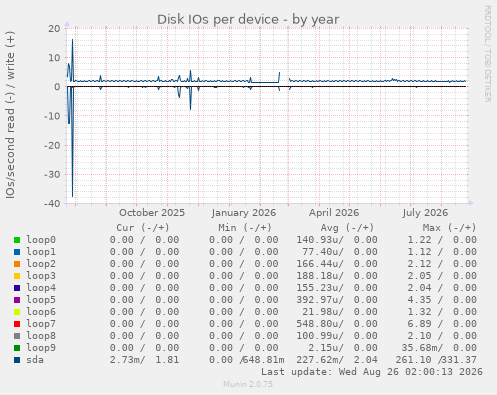
Task: Click the loop0 avg value 140.93u
Action: point(320,240)
